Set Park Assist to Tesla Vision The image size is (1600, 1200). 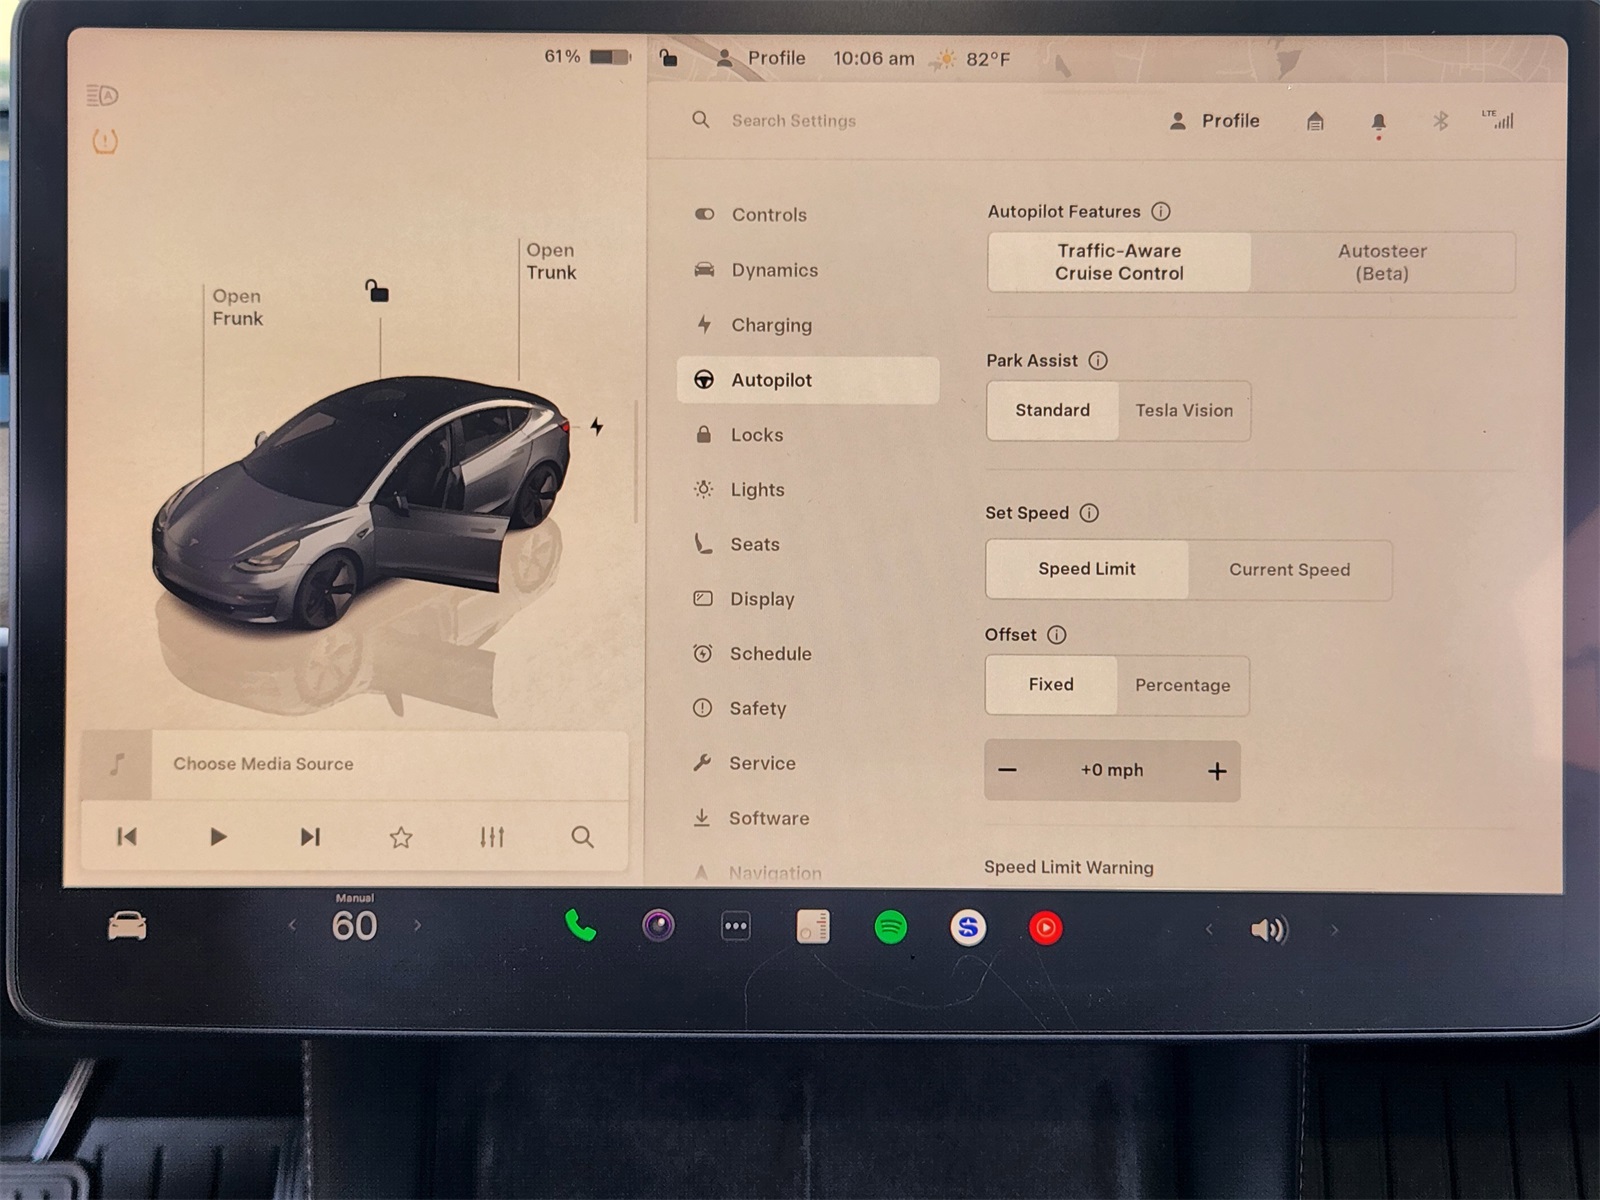click(1184, 410)
